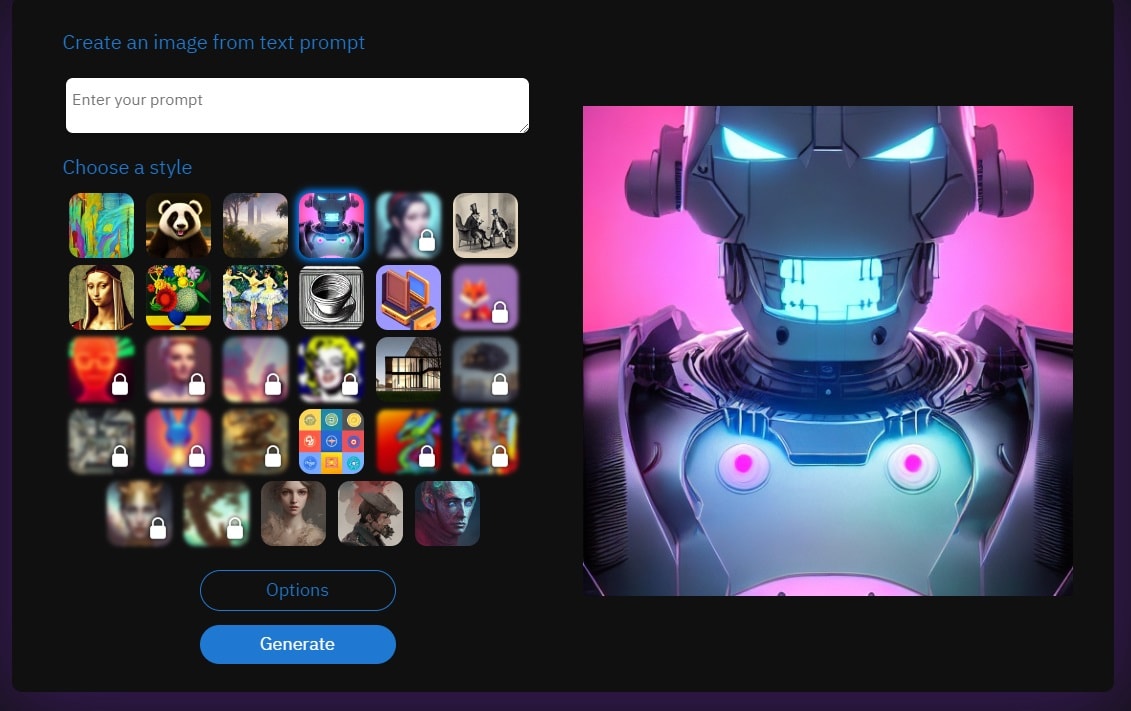Viewport: 1131px width, 711px height.
Task: Click the locked dark cloud surreal style
Action: 485,369
